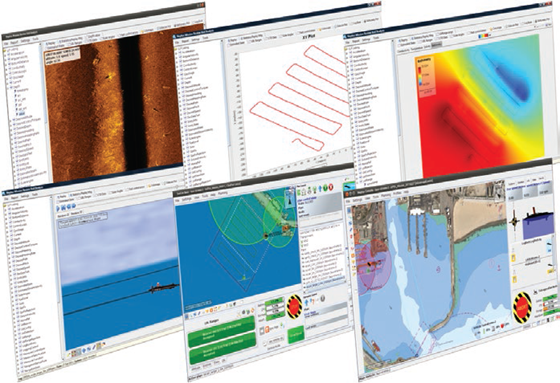Viewport: 560px width, 383px height.
Task: Click the orange icon beside the square icon in the blue-map console
Action: click(x=267, y=330)
